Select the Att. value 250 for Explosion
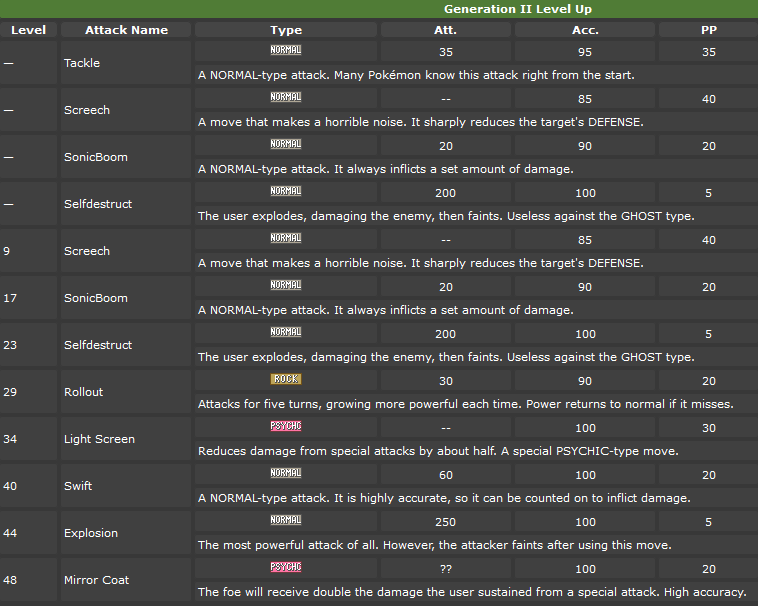This screenshot has height=606, width=758. click(x=445, y=522)
